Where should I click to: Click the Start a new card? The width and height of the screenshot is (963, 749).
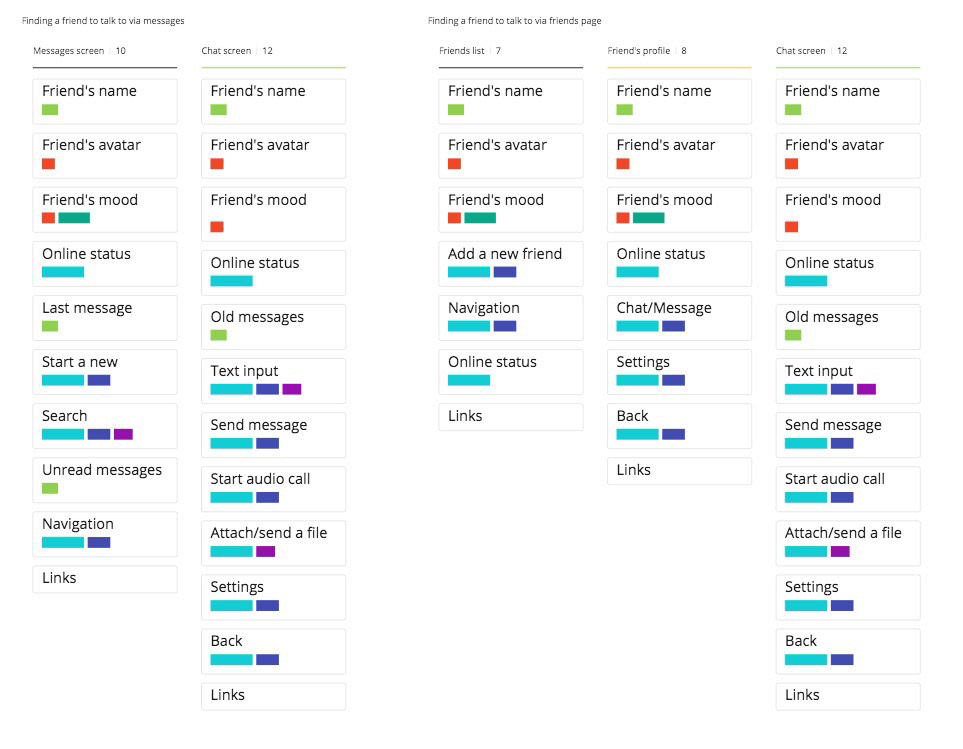(x=105, y=371)
